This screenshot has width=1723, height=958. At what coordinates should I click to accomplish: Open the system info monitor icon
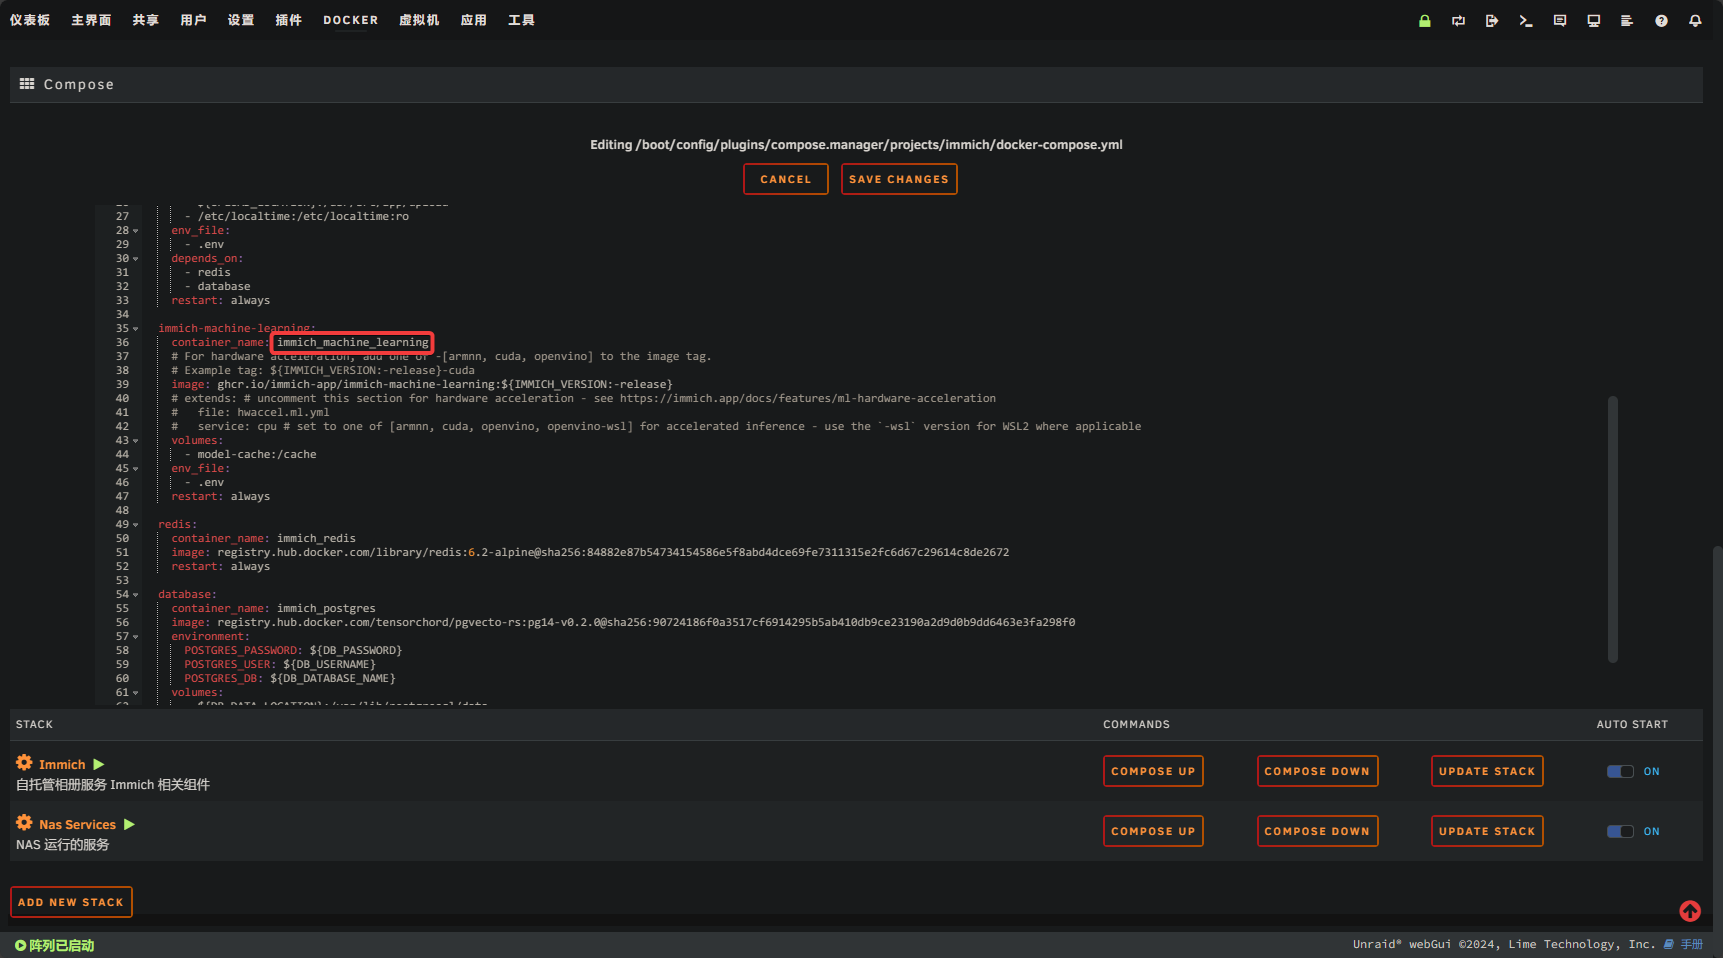(1594, 21)
